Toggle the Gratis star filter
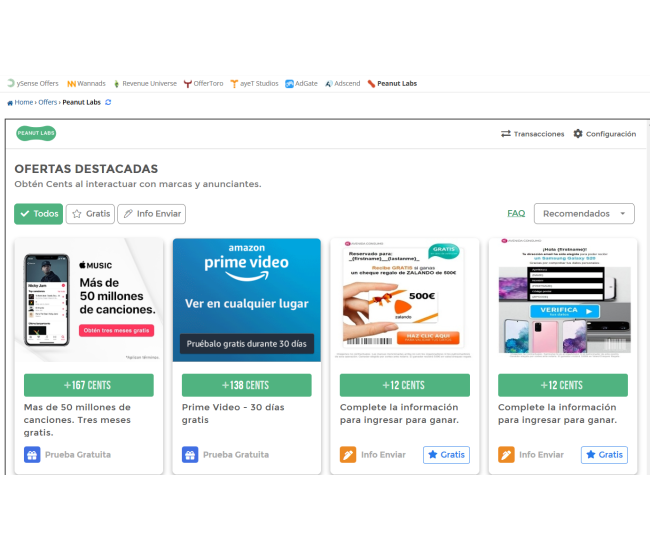Image resolution: width=650 pixels, height=550 pixels. click(90, 213)
